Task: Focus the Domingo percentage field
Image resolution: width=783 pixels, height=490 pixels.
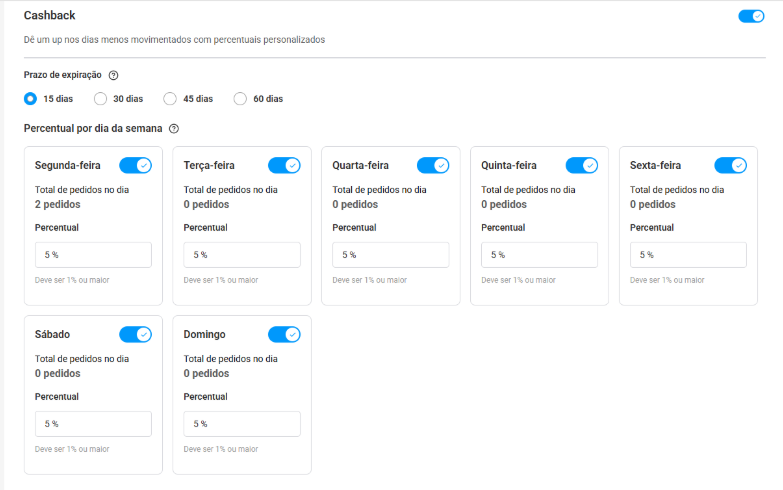Action: (242, 424)
